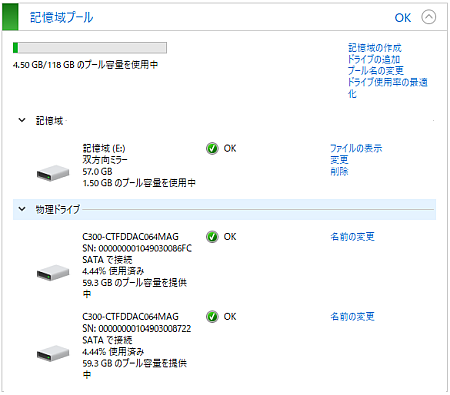Collapse the 記憶域 section chevron

pyautogui.click(x=22, y=120)
